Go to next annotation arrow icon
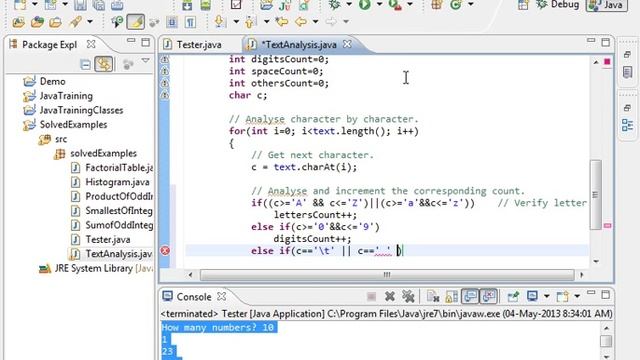The height and width of the screenshot is (360, 640). point(220,22)
